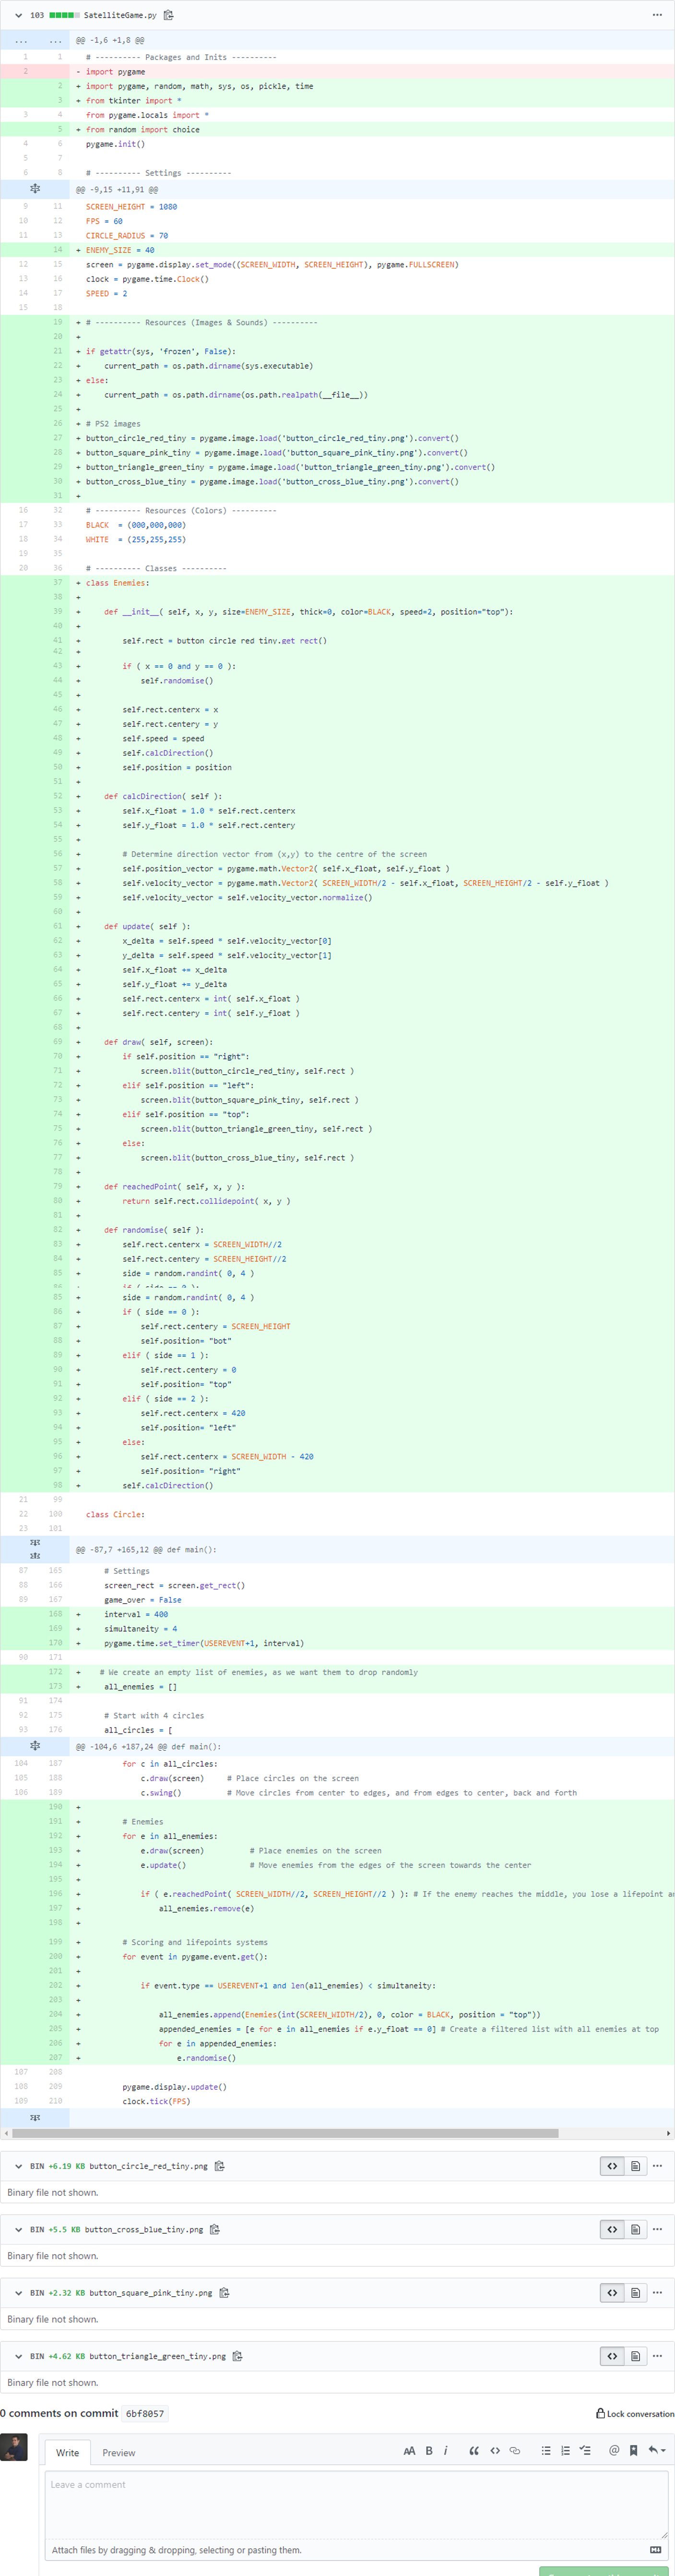The image size is (675, 2576).
Task: Collapse button_triangle_green_tiny.png file
Action: point(18,2356)
